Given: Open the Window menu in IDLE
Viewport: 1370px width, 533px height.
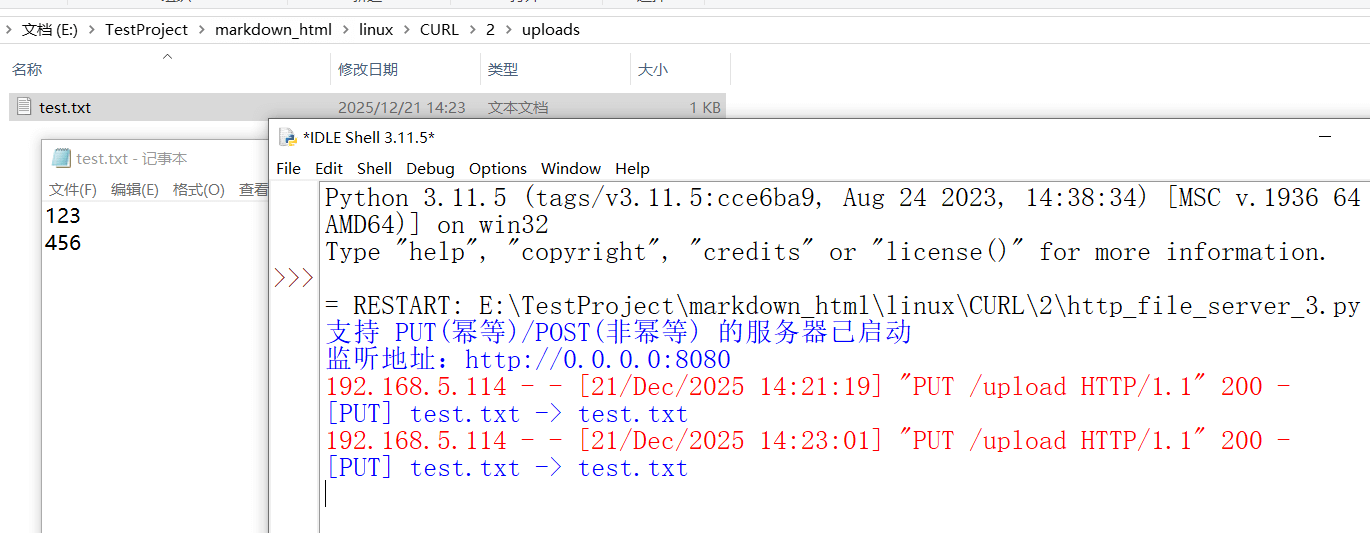Looking at the screenshot, I should [x=571, y=168].
